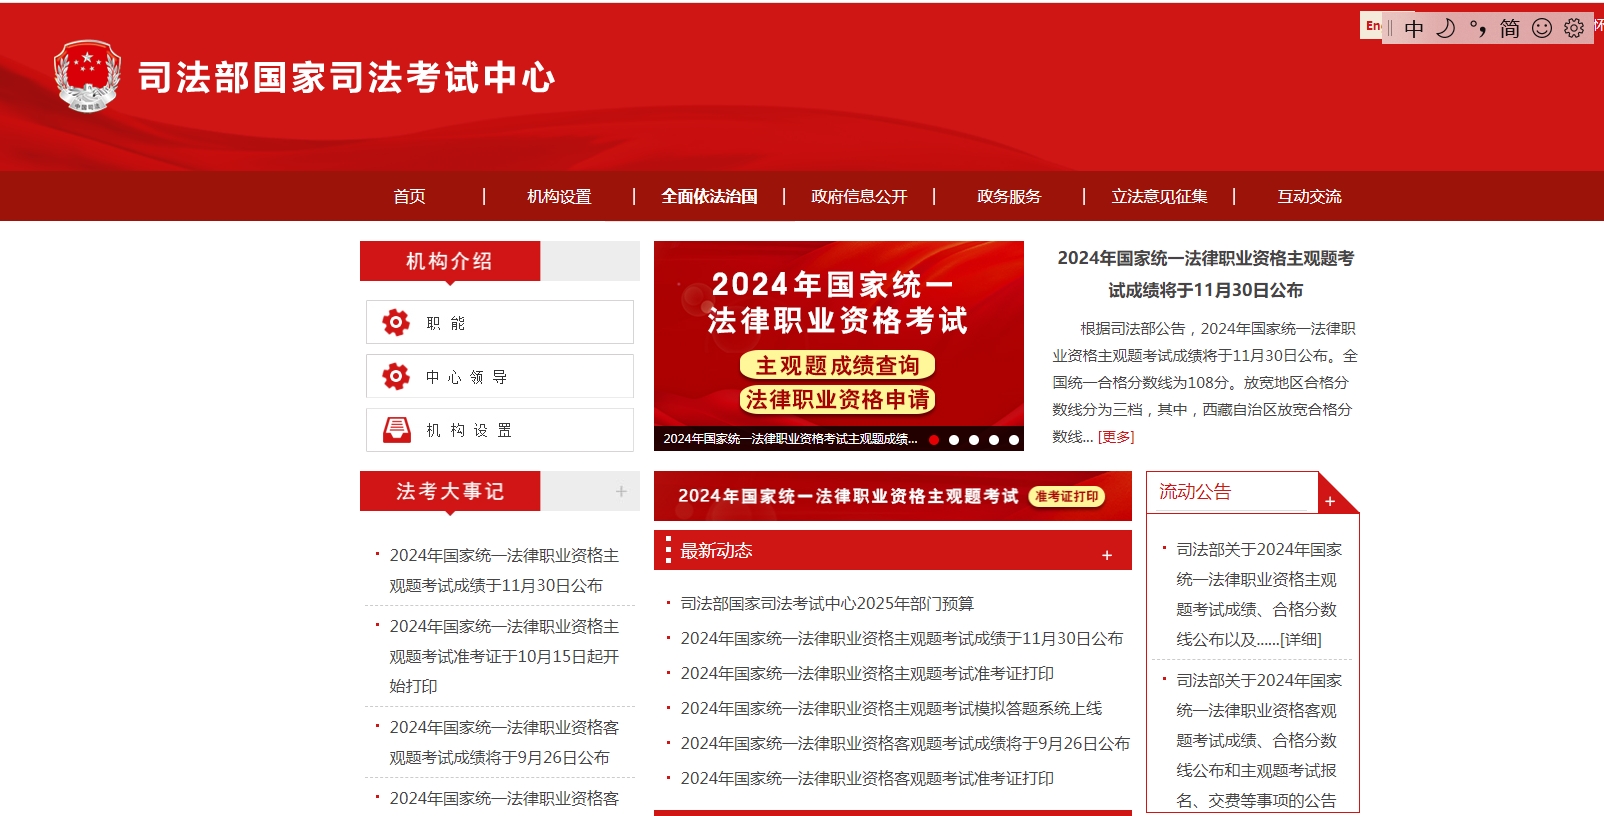Click the national emblem logo in header
Image resolution: width=1604 pixels, height=816 pixels.
(x=88, y=76)
